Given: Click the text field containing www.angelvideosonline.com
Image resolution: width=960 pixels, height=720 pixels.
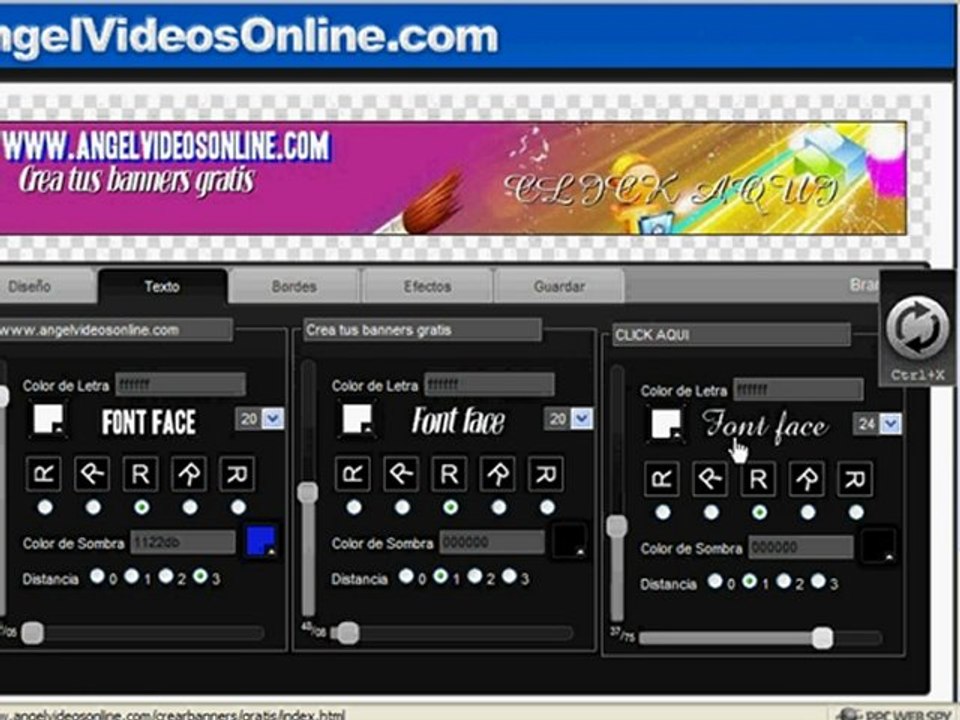Looking at the screenshot, I should coord(115,330).
